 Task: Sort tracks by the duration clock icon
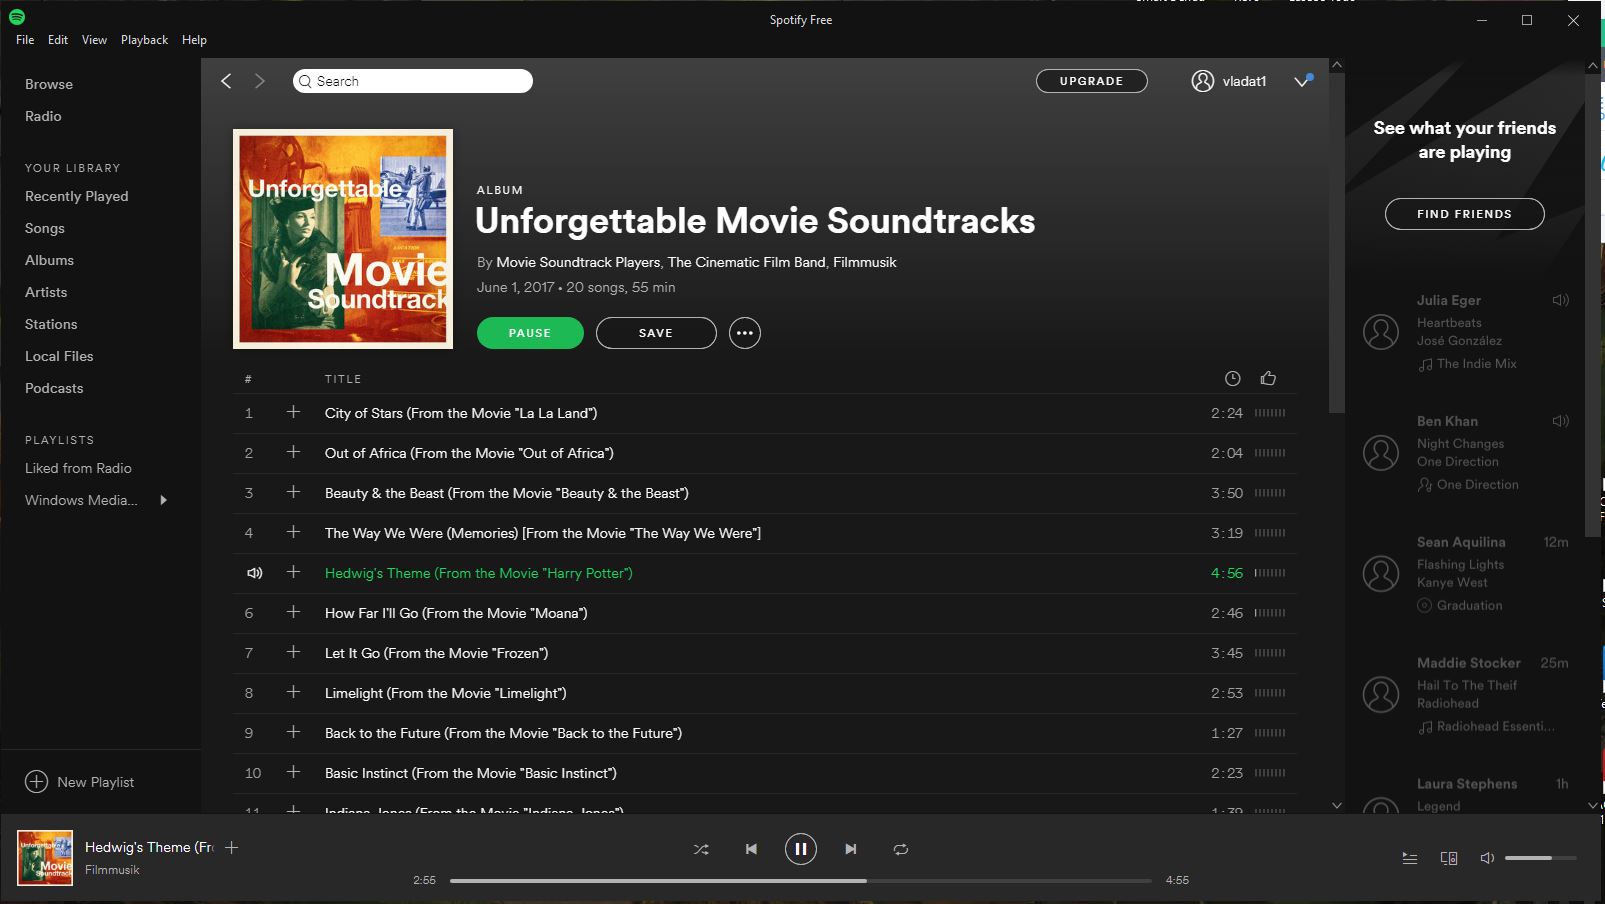(1233, 378)
